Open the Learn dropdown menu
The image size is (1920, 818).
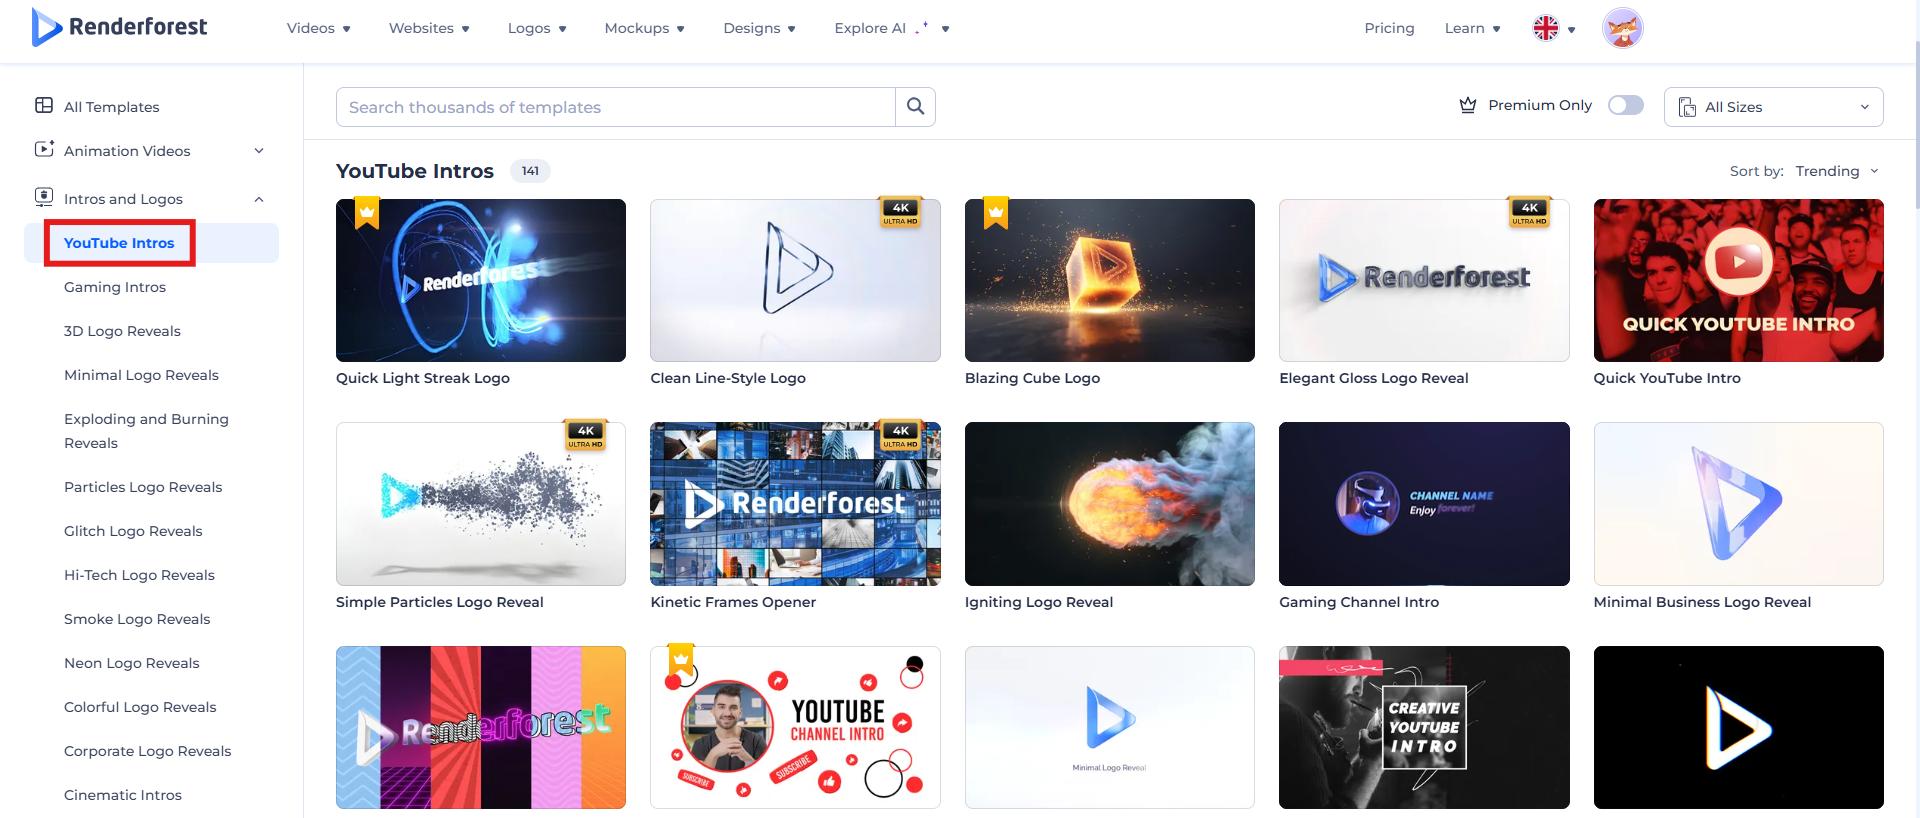click(1472, 28)
